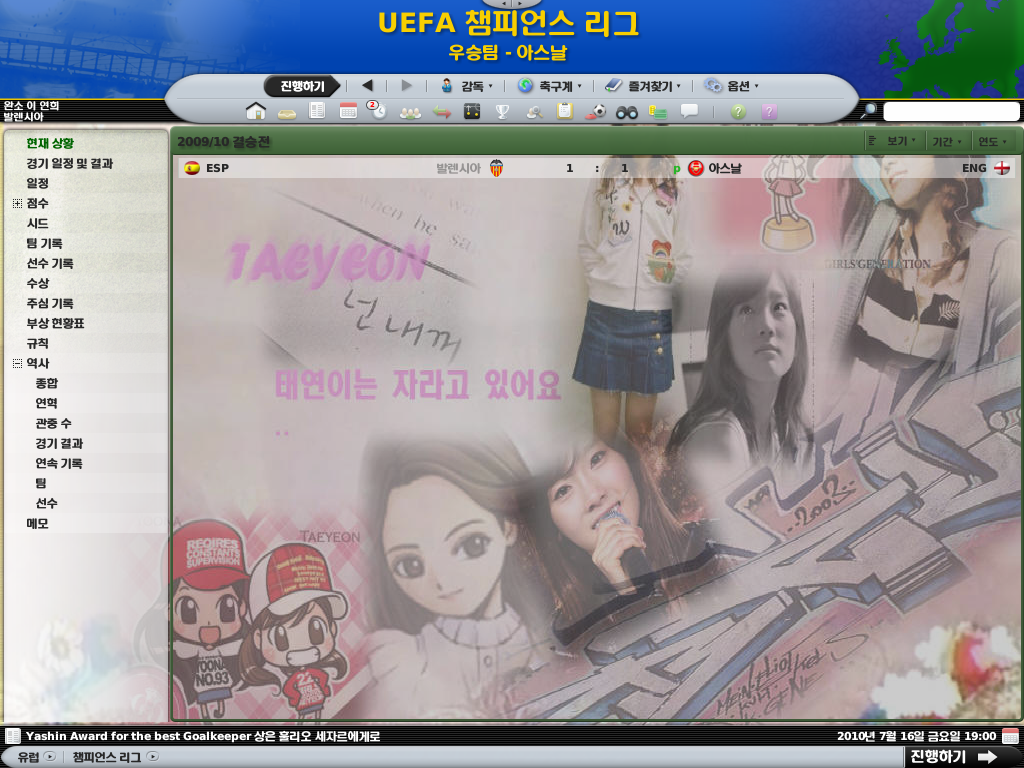Open the player search magnifier icon

[534, 112]
